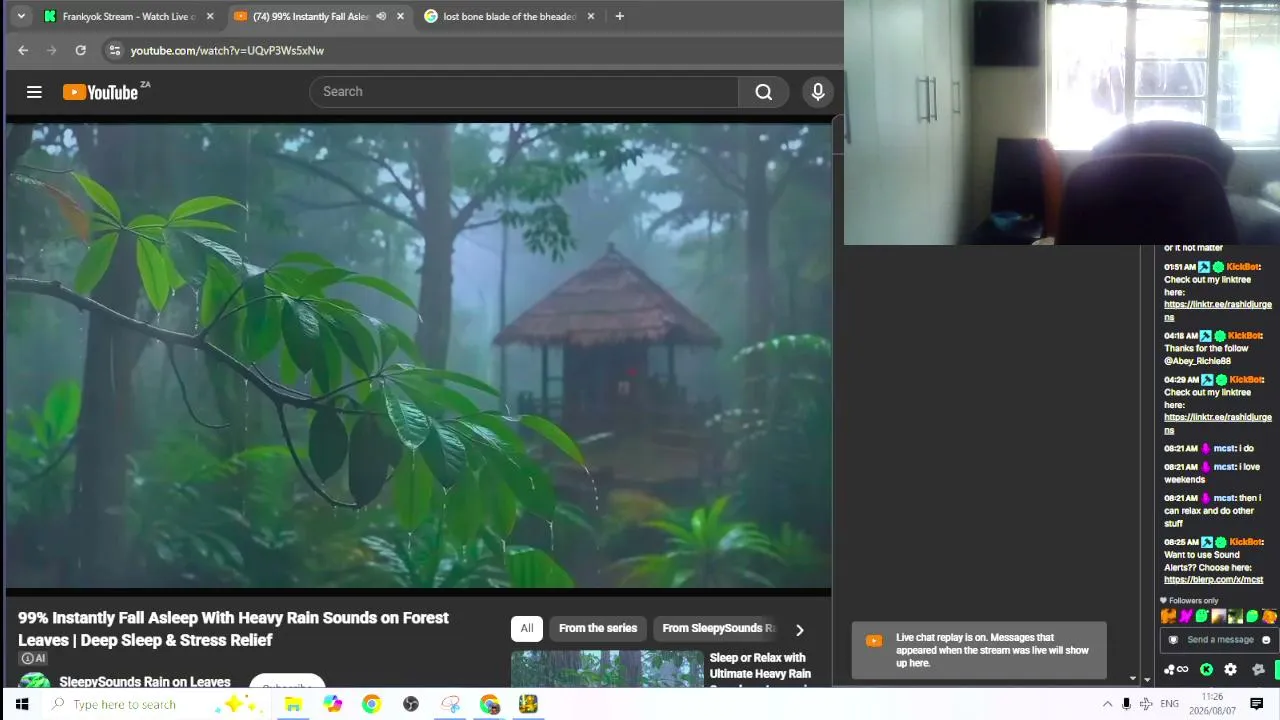View site information icon in the address bar
This screenshot has width=1280, height=720.
(114, 50)
